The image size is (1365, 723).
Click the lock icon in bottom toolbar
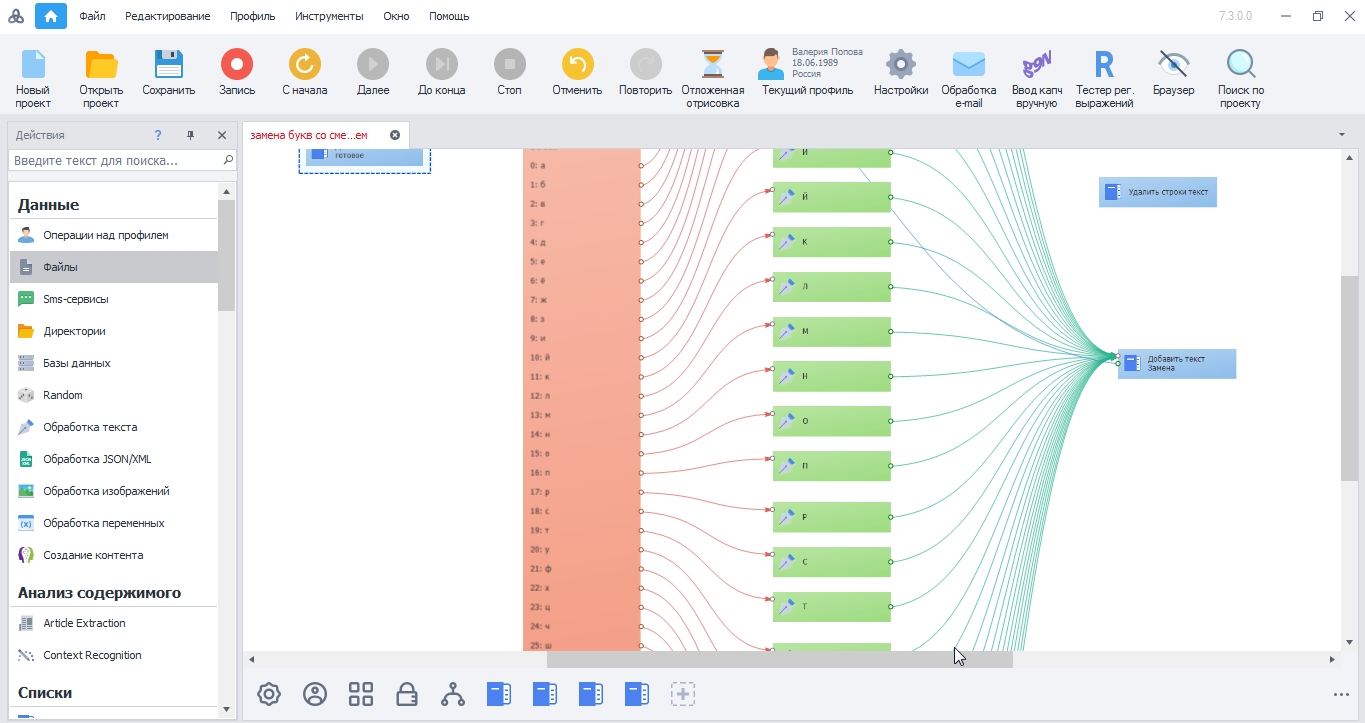pyautogui.click(x=407, y=694)
